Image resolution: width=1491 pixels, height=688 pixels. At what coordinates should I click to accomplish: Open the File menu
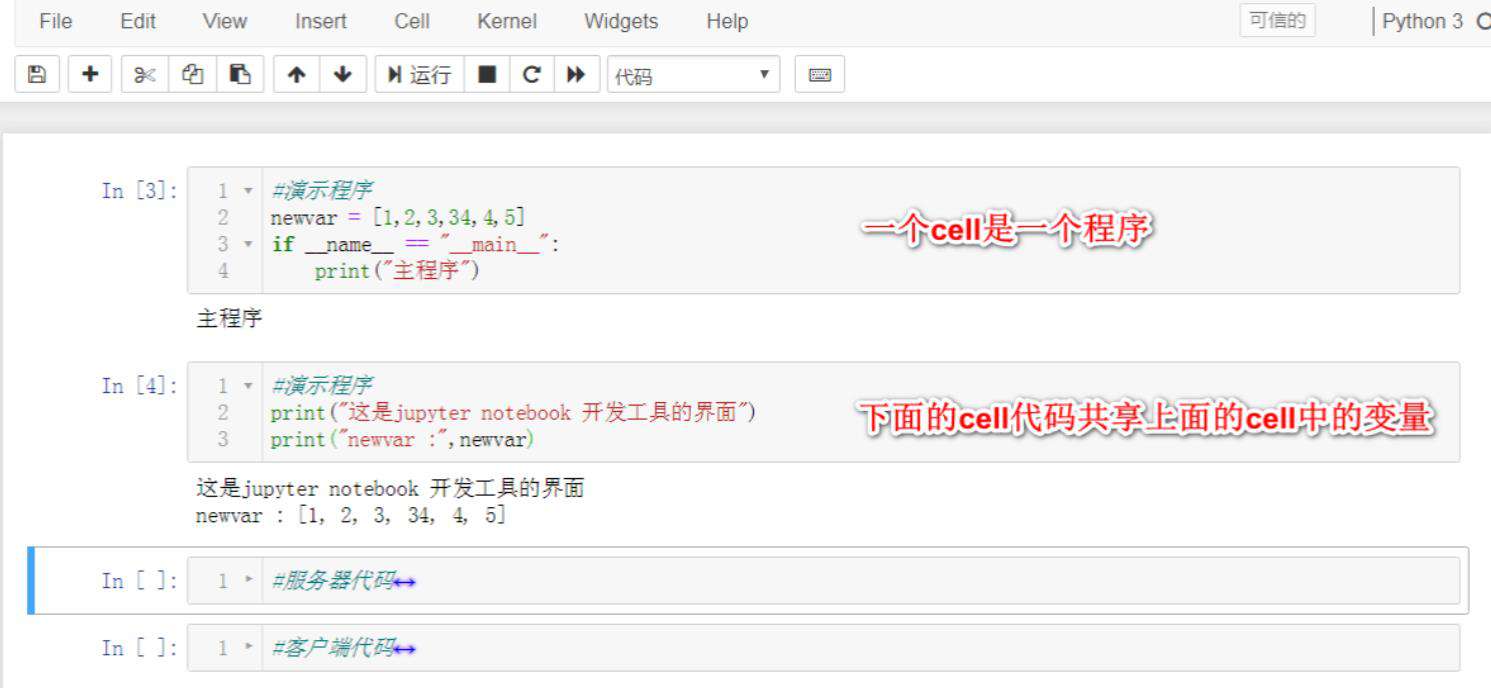click(x=56, y=21)
